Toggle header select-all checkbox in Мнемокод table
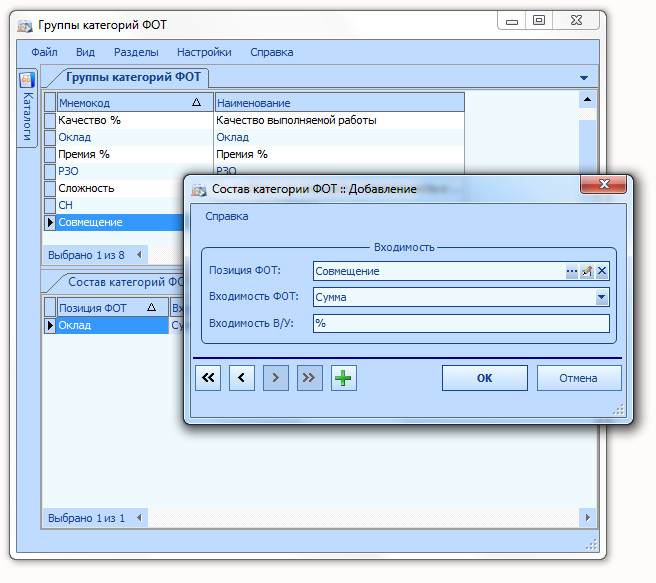The image size is (656, 583). click(50, 102)
